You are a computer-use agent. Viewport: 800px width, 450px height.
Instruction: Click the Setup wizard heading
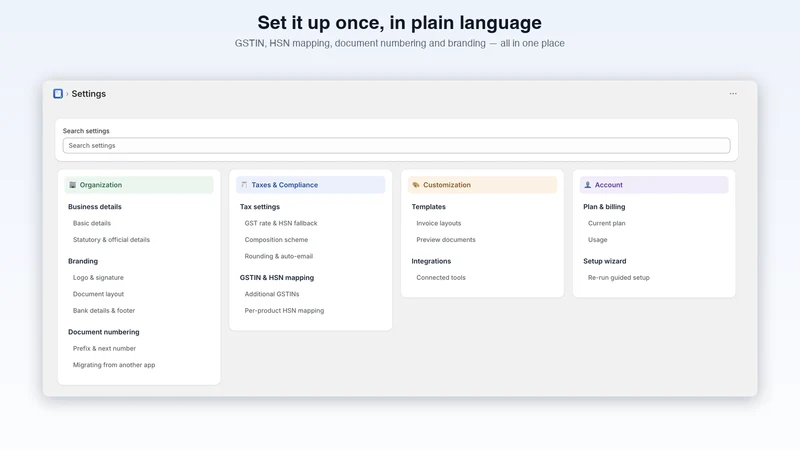(605, 261)
